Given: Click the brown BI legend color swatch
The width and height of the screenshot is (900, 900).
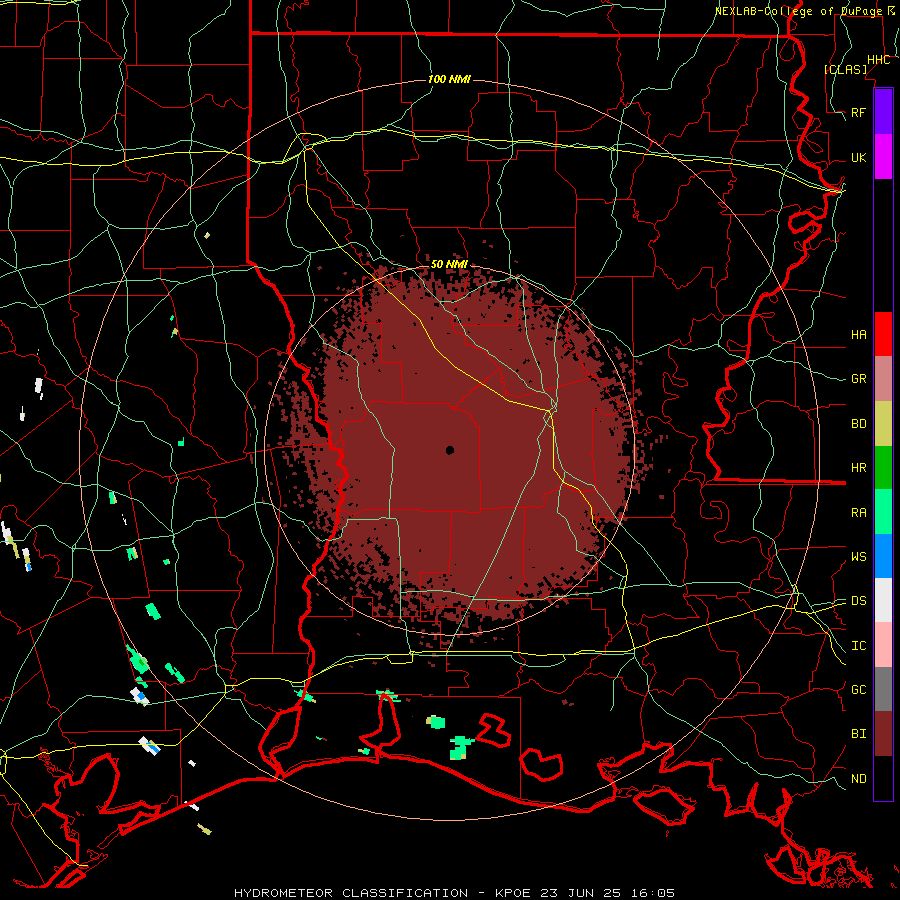Looking at the screenshot, I should [x=883, y=734].
